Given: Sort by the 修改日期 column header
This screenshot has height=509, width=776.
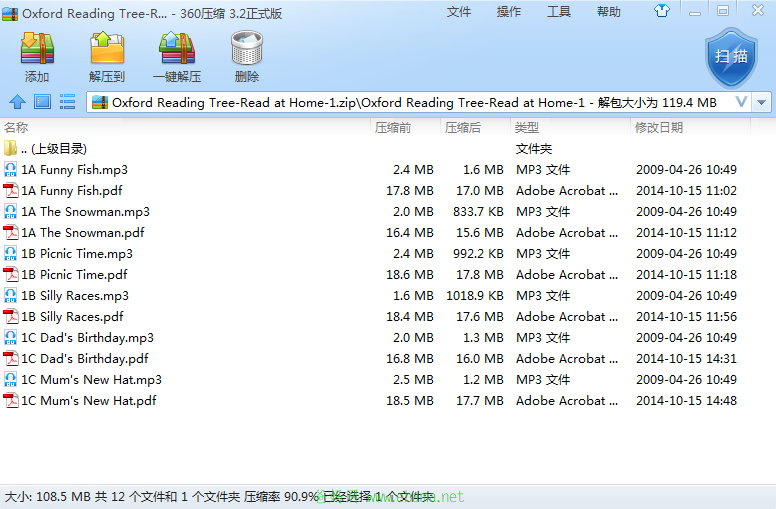Looking at the screenshot, I should [x=659, y=128].
